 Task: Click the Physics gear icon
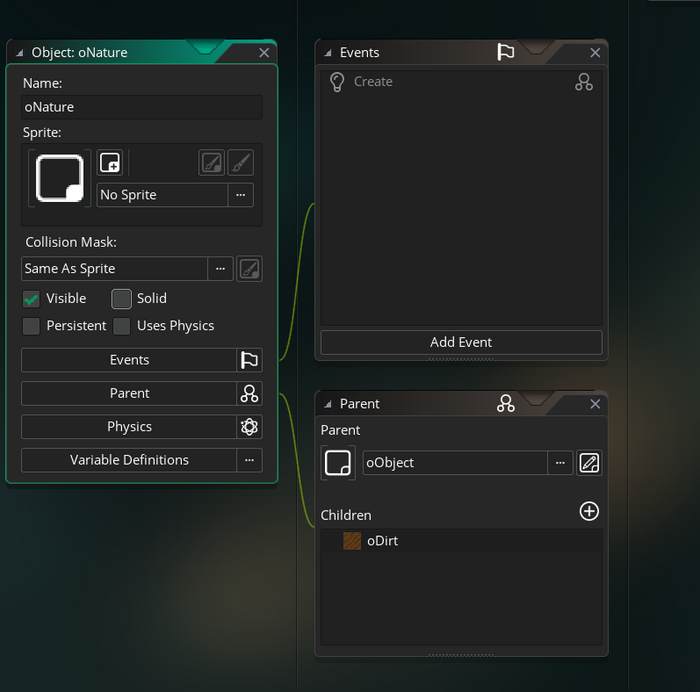tap(249, 427)
